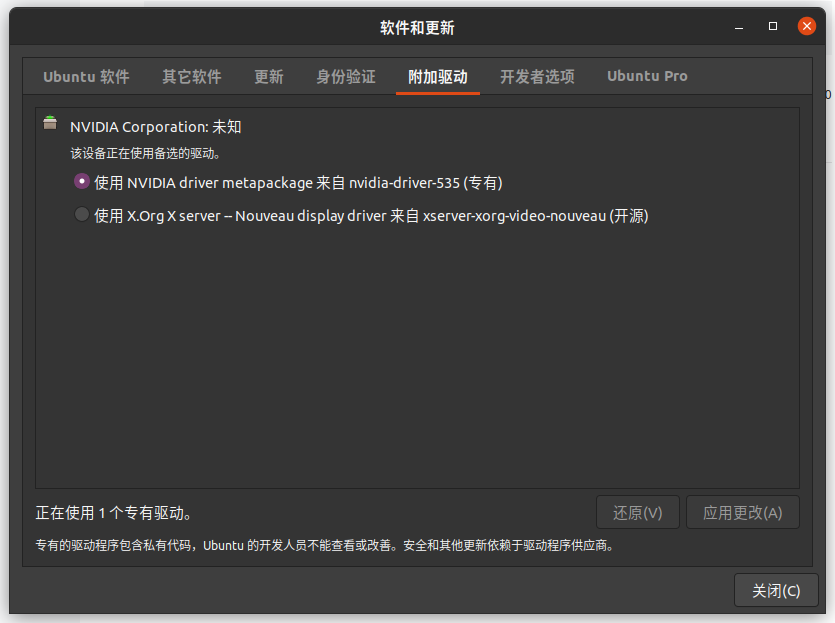The height and width of the screenshot is (623, 835).
Task: Switch to the 更新 tab
Action: (268, 76)
